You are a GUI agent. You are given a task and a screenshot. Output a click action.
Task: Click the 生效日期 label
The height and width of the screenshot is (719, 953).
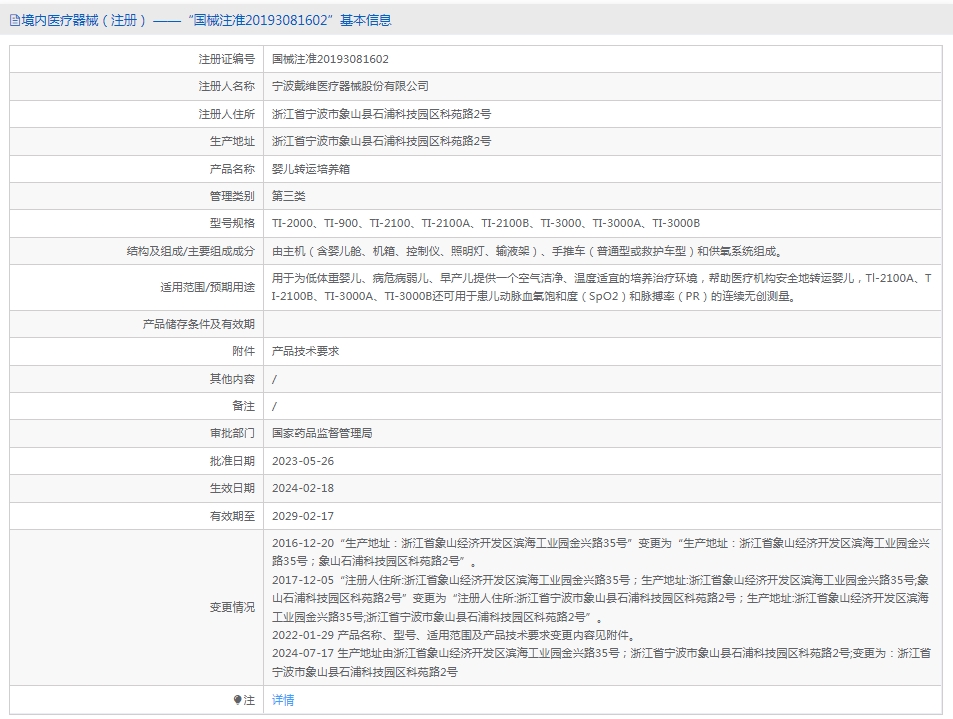(x=232, y=488)
